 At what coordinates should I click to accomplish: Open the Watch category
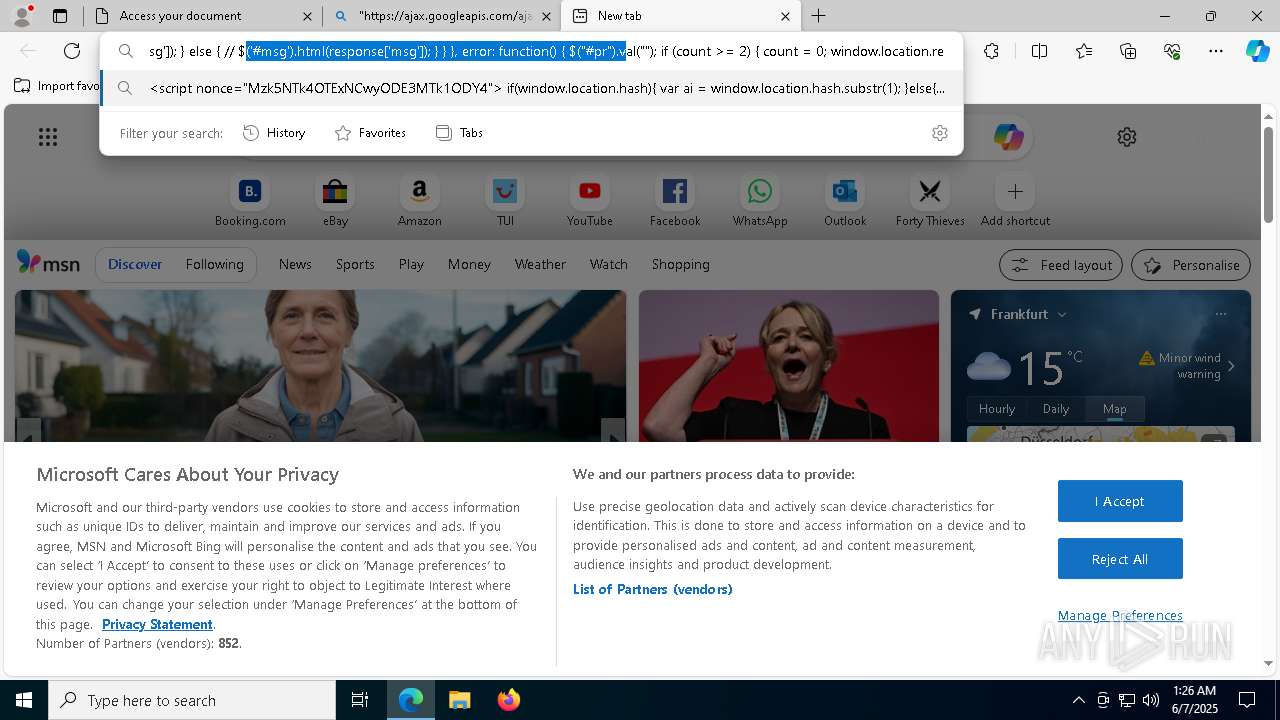click(x=609, y=264)
